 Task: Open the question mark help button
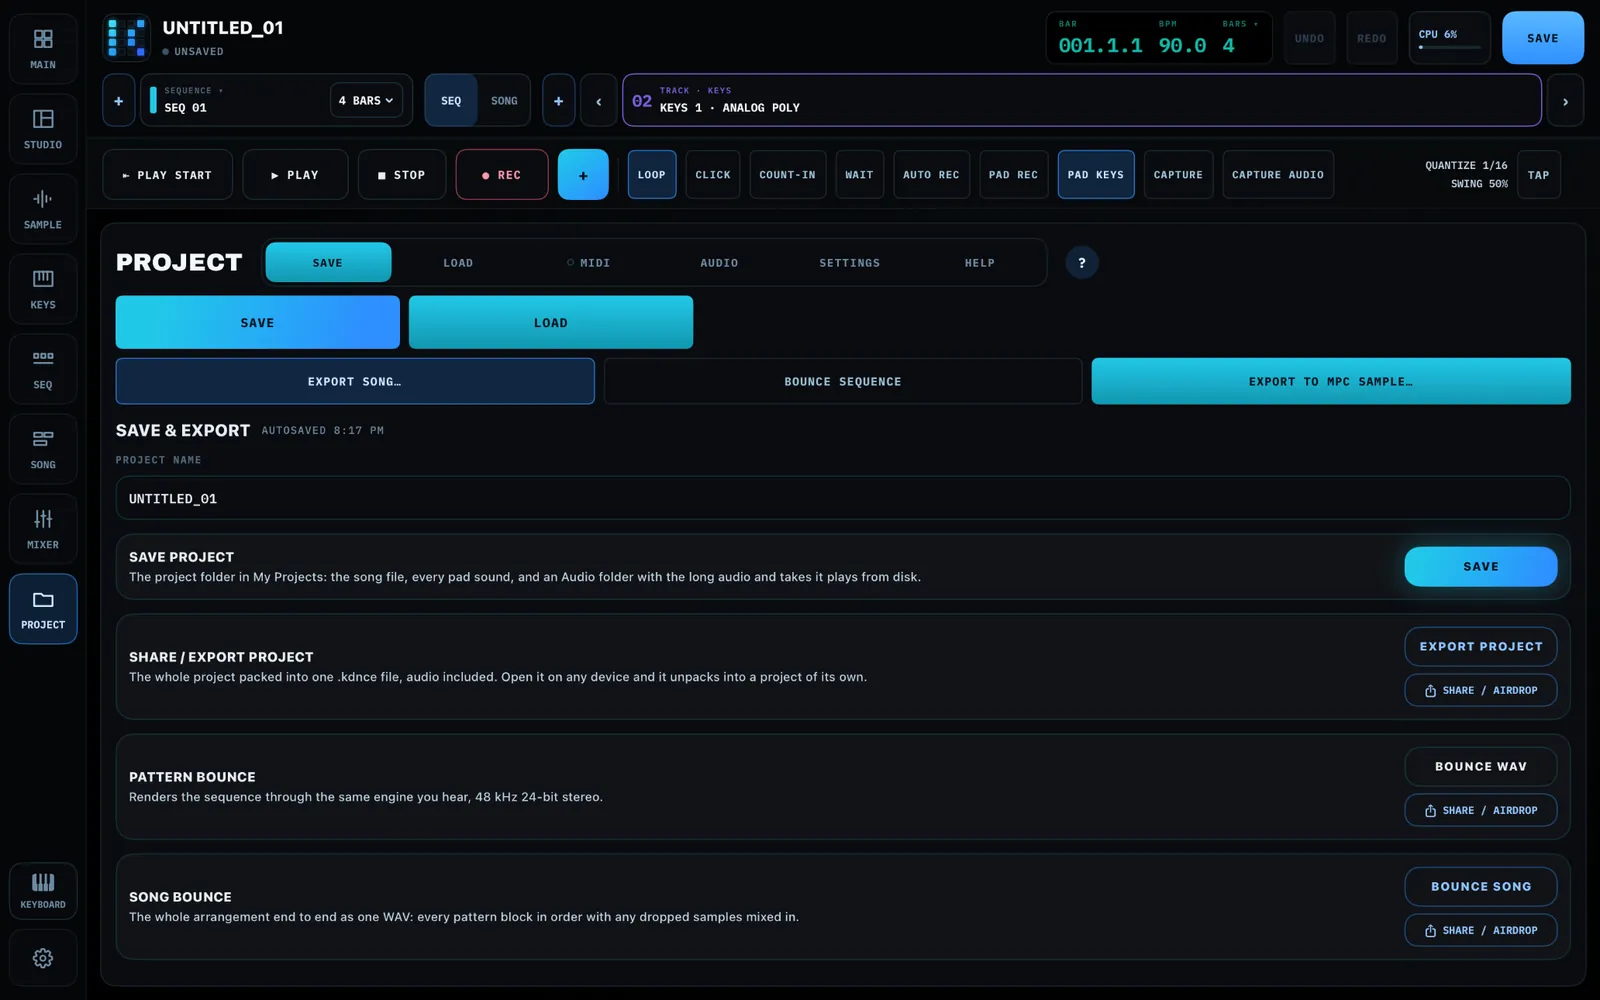pos(1081,263)
